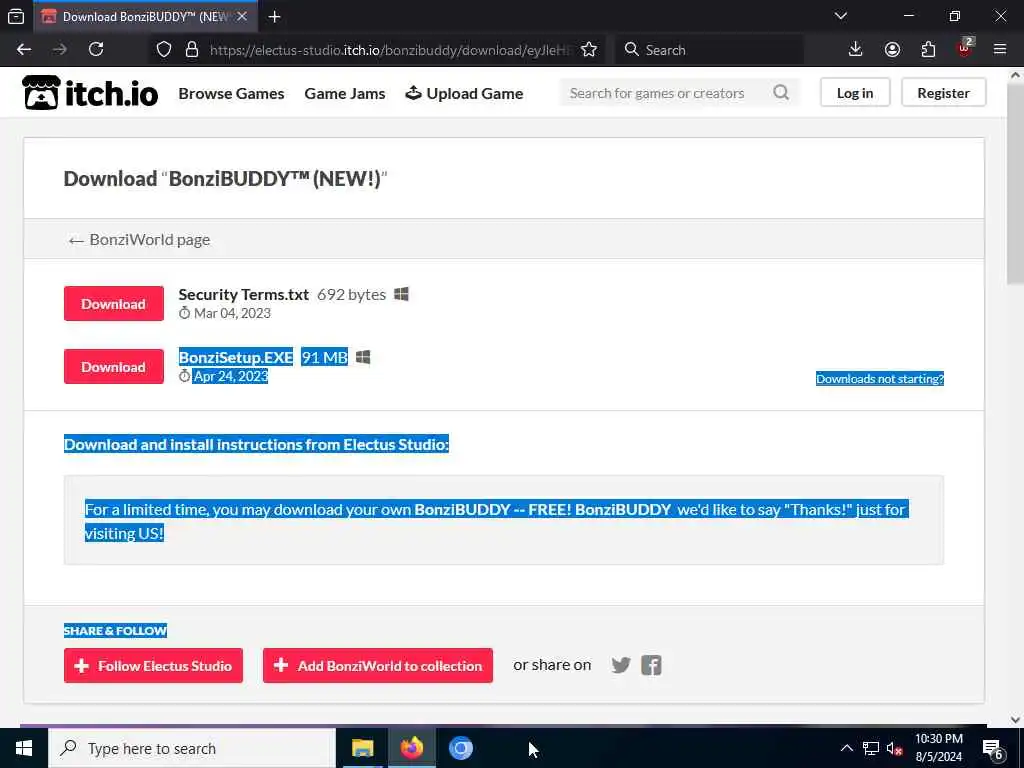Screen dimensions: 1024x768
Task: Follow Electus Studio button
Action: click(153, 665)
